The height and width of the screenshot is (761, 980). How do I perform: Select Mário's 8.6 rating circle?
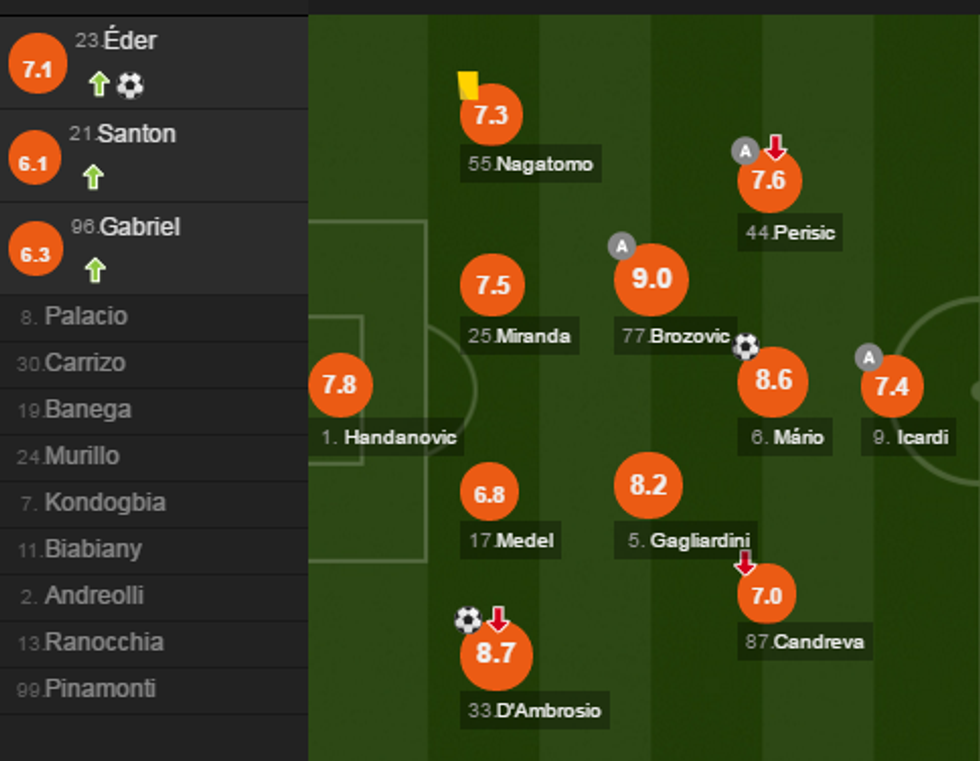click(x=773, y=381)
